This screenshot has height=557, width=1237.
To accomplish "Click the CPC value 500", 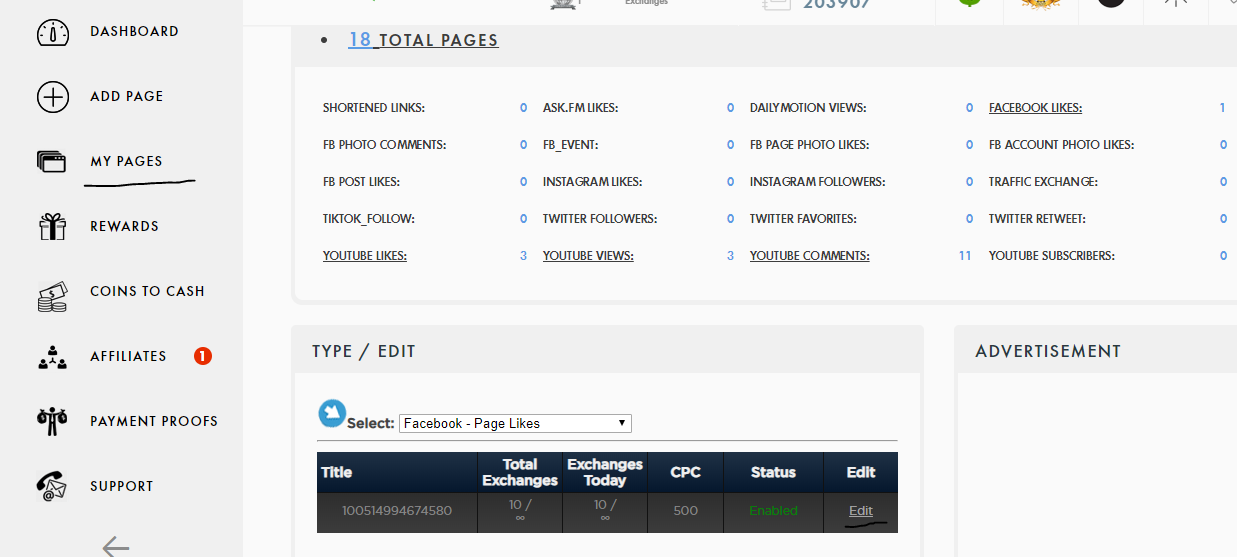I will 686,511.
